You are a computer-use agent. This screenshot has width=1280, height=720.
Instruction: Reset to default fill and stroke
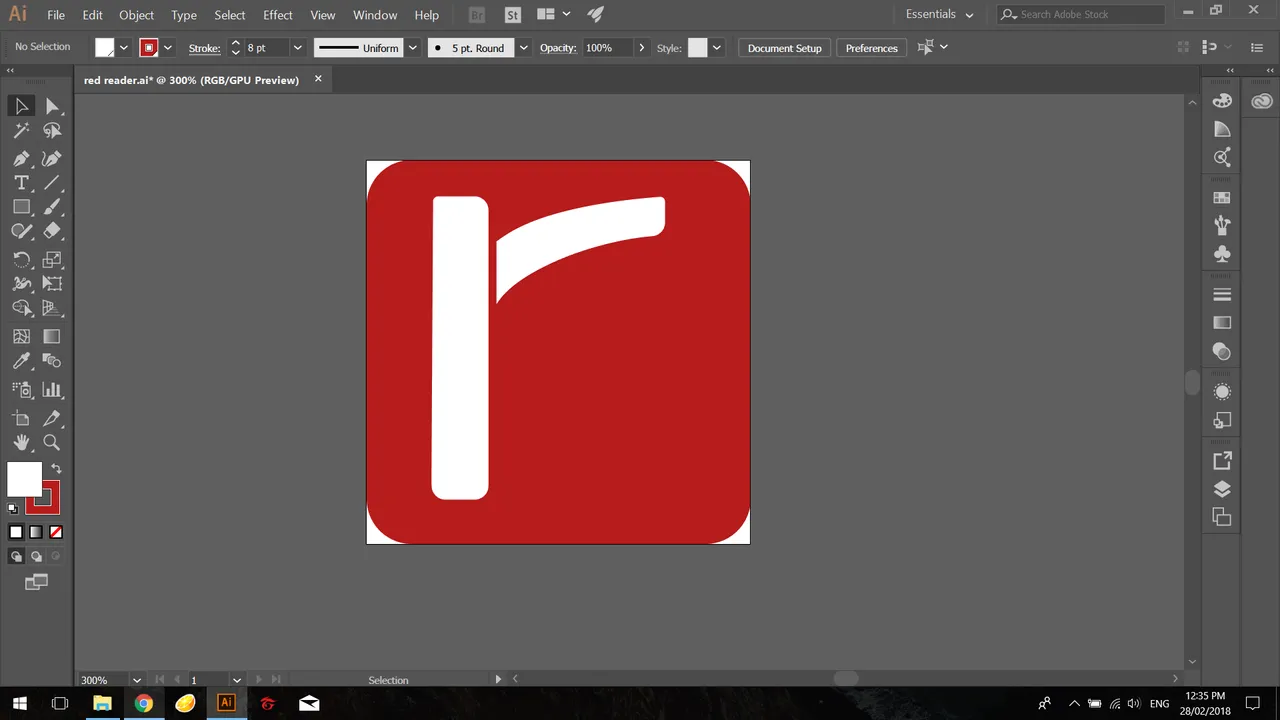[13, 508]
